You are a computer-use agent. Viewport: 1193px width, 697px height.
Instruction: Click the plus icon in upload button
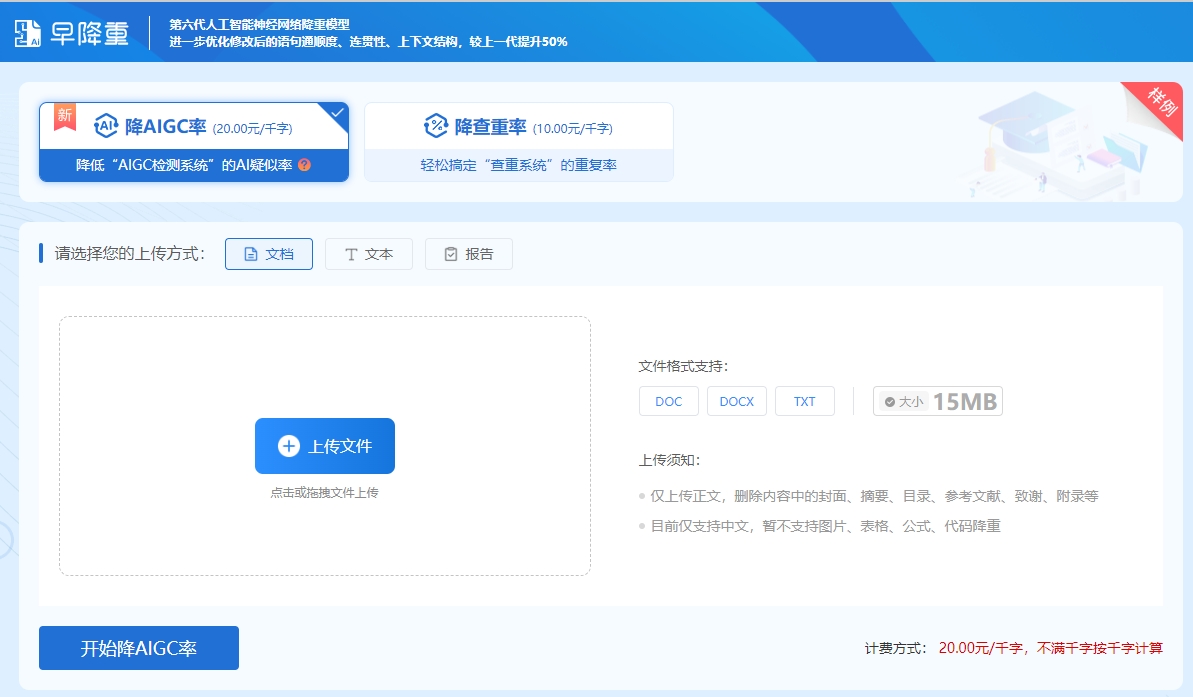(x=289, y=446)
